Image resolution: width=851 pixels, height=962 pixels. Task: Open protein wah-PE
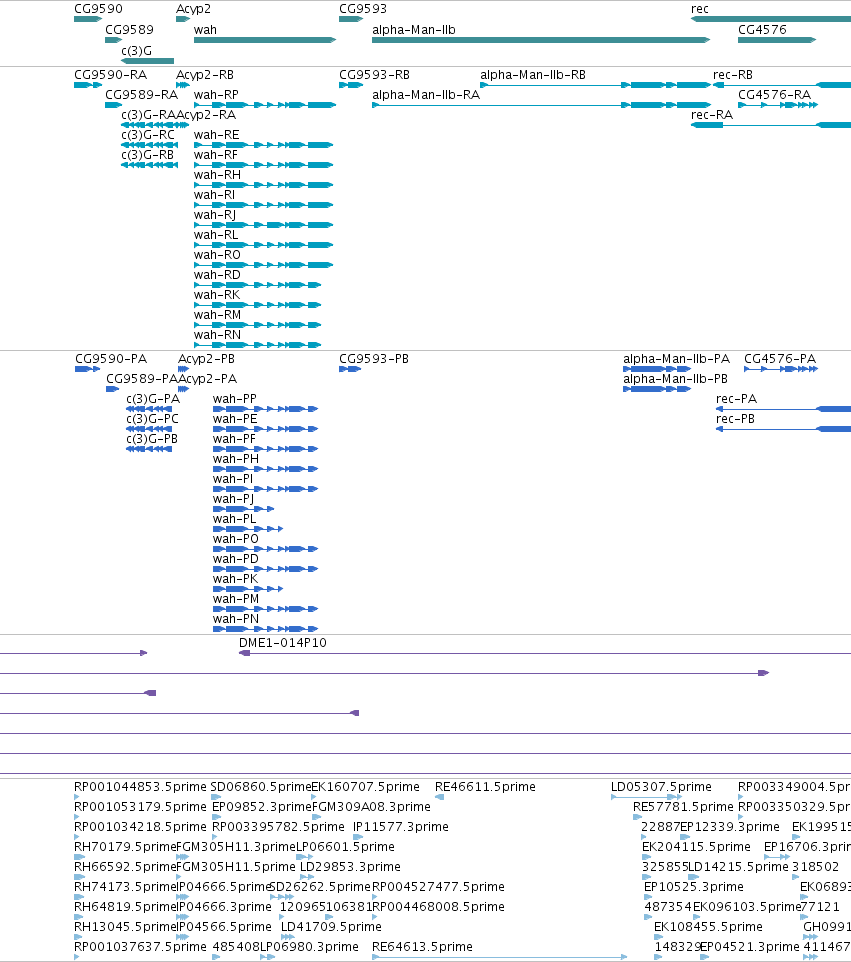tap(235, 419)
